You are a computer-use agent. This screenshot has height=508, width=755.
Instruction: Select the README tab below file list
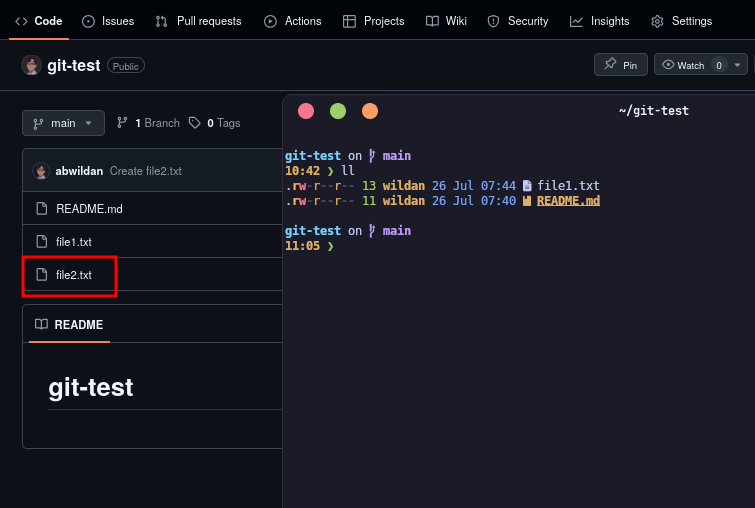click(x=69, y=325)
